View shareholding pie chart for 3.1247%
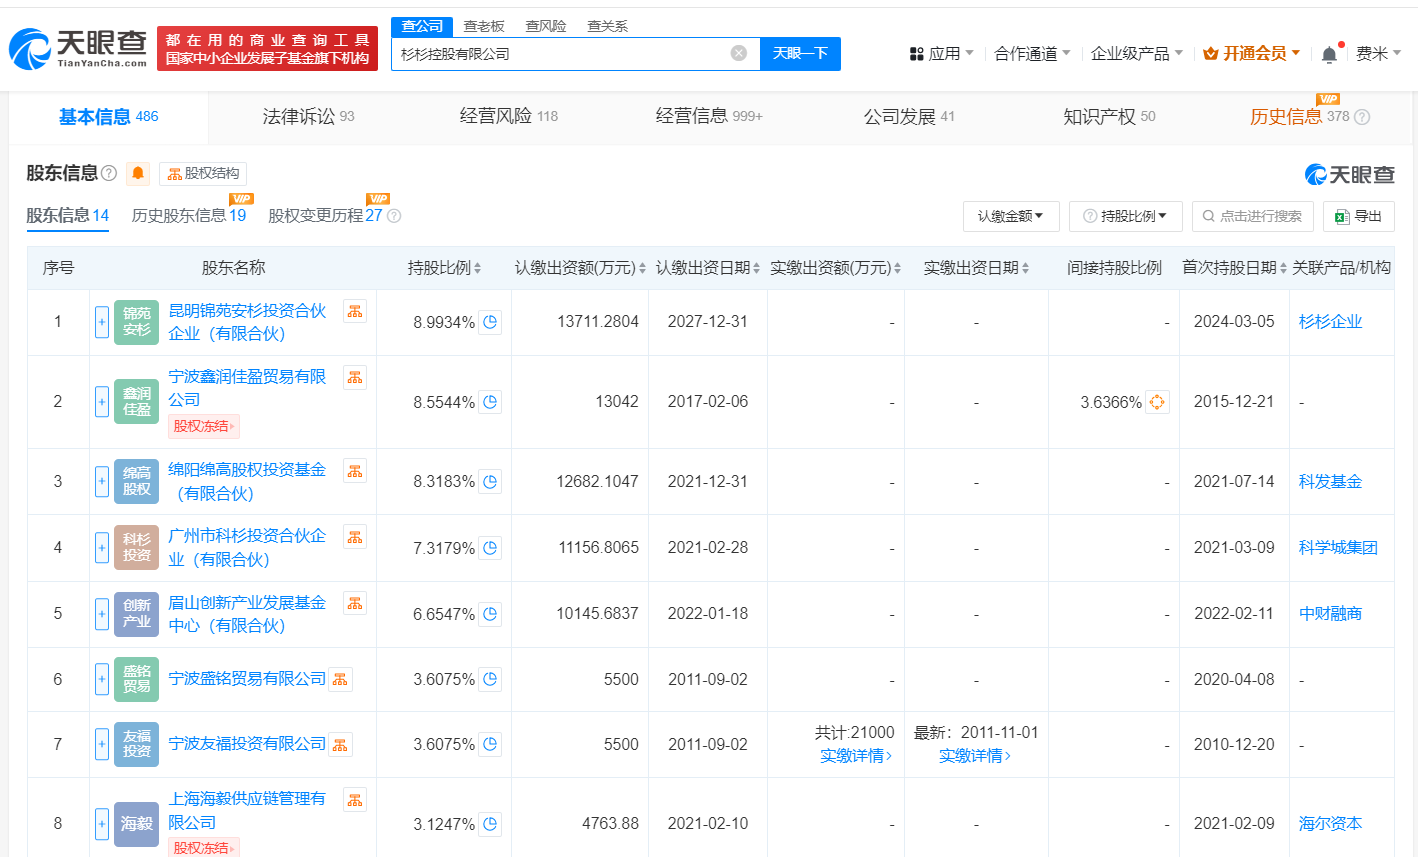This screenshot has height=857, width=1418. (x=490, y=824)
